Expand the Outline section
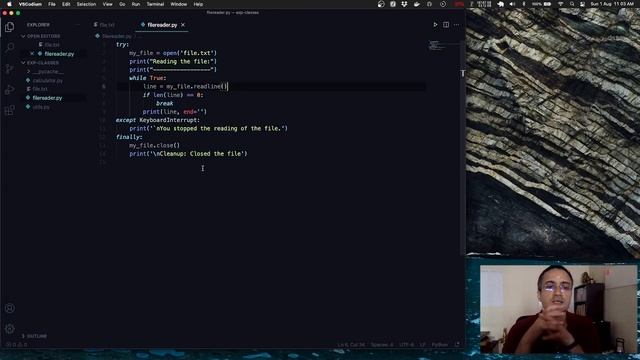Image resolution: width=640 pixels, height=360 pixels. pos(34,336)
